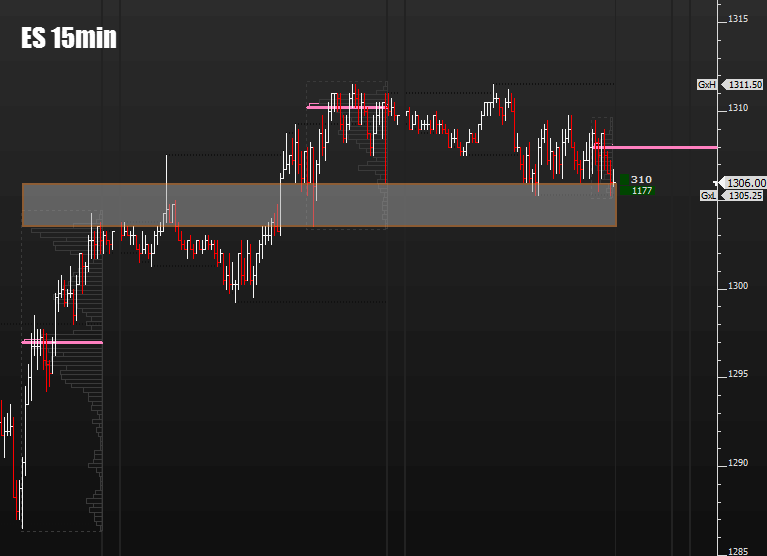The width and height of the screenshot is (767, 556).
Task: Select the 1305.25 price marker
Action: pyautogui.click(x=743, y=196)
